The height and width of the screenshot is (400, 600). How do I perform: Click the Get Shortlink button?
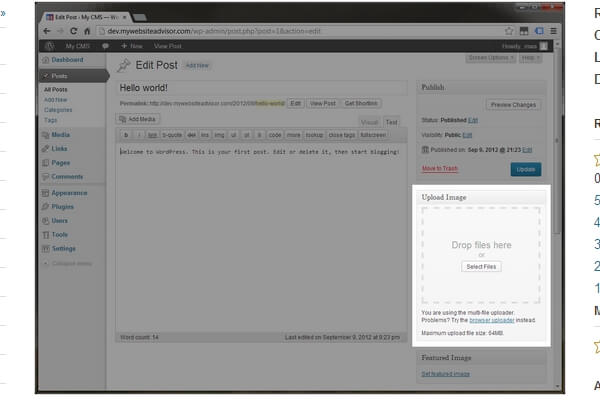click(361, 103)
